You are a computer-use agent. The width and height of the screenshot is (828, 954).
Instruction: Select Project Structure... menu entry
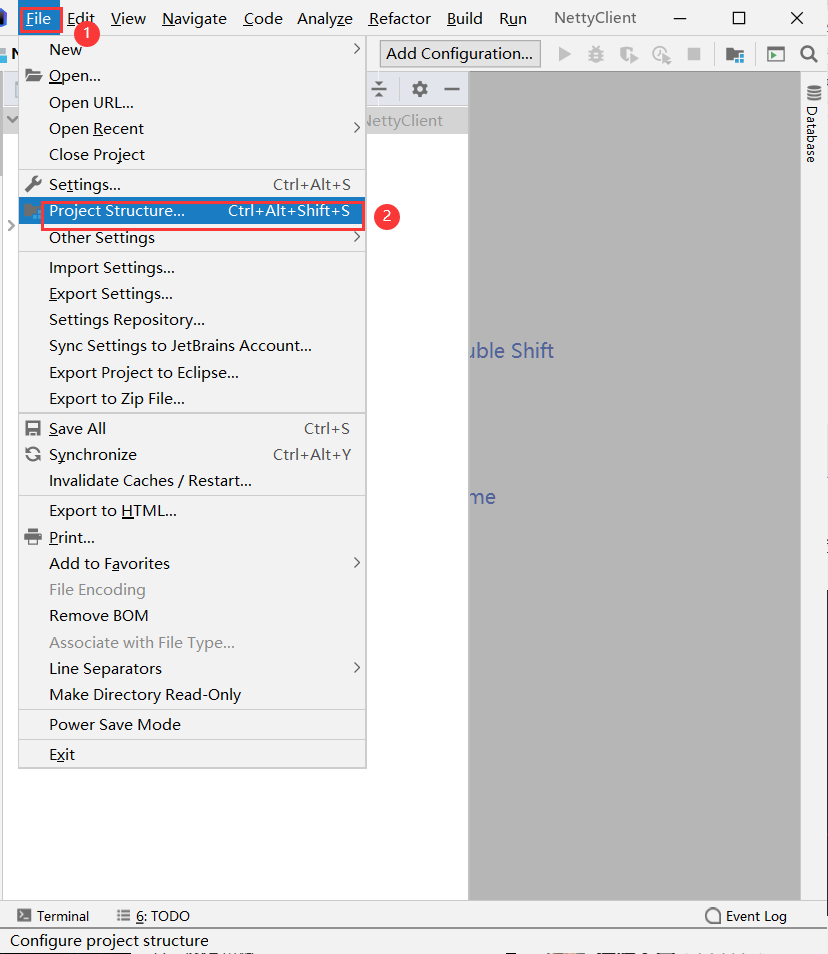tap(192, 211)
